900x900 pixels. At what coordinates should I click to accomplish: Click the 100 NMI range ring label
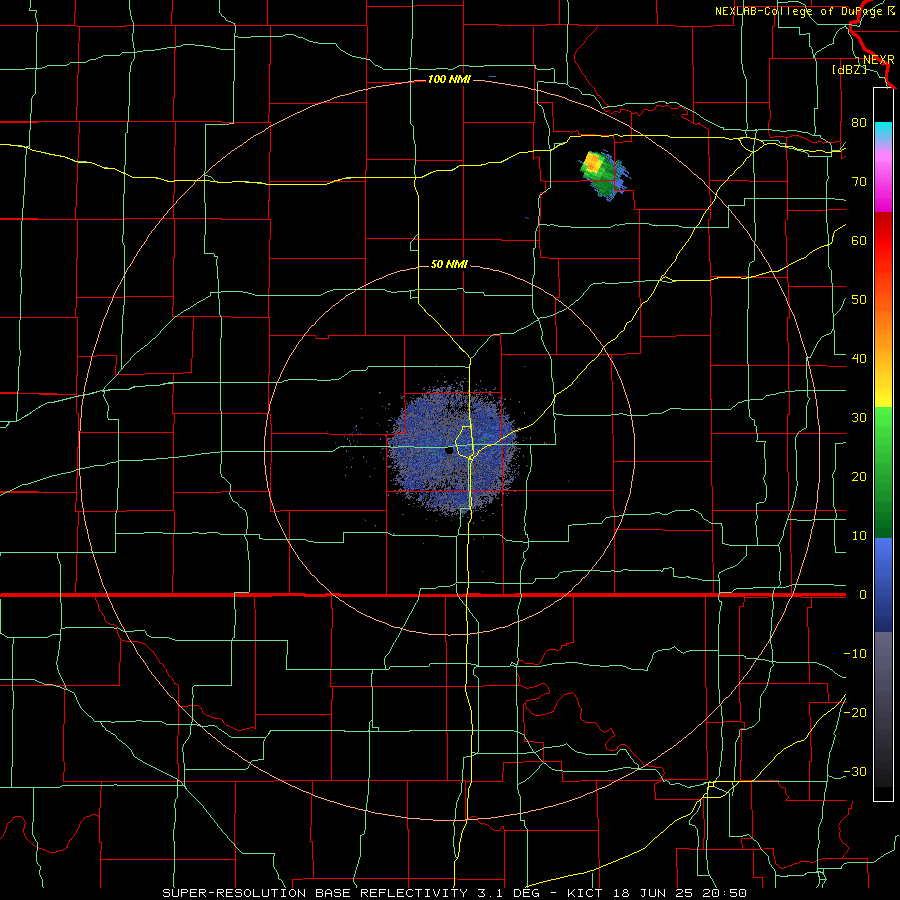449,79
